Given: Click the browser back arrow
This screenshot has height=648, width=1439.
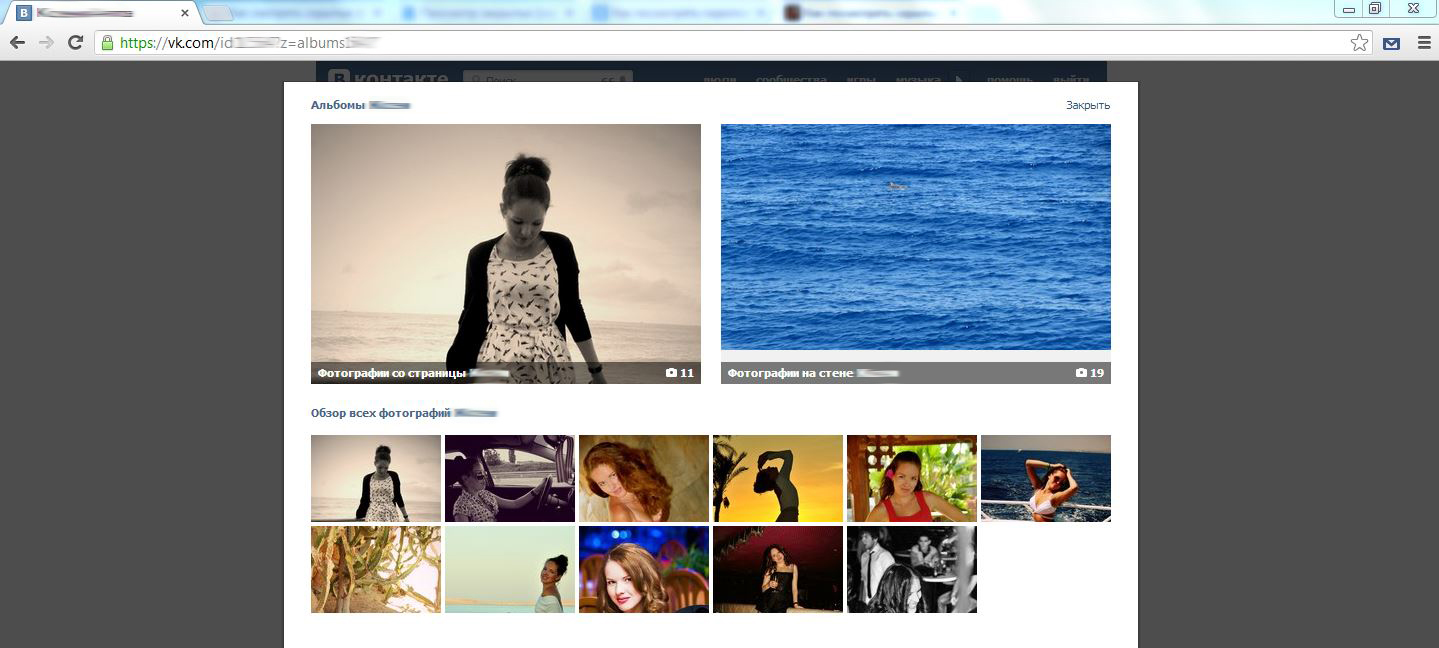Looking at the screenshot, I should 17,43.
